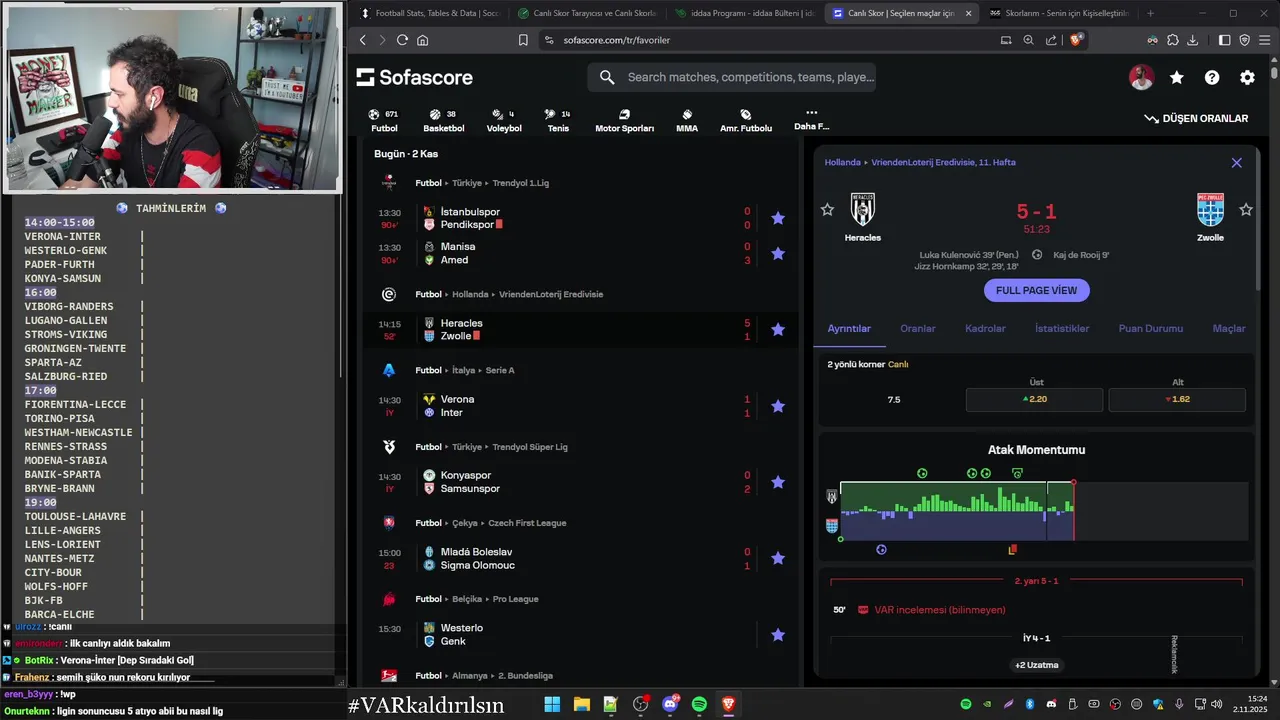1280x720 pixels.
Task: Switch to the İstatistikler tab
Action: (x=1062, y=328)
